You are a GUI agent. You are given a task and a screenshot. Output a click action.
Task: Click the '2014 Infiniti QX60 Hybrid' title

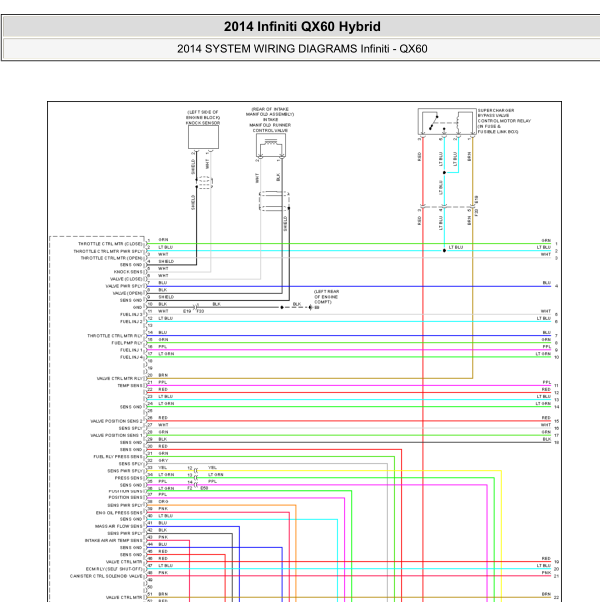[x=302, y=26]
